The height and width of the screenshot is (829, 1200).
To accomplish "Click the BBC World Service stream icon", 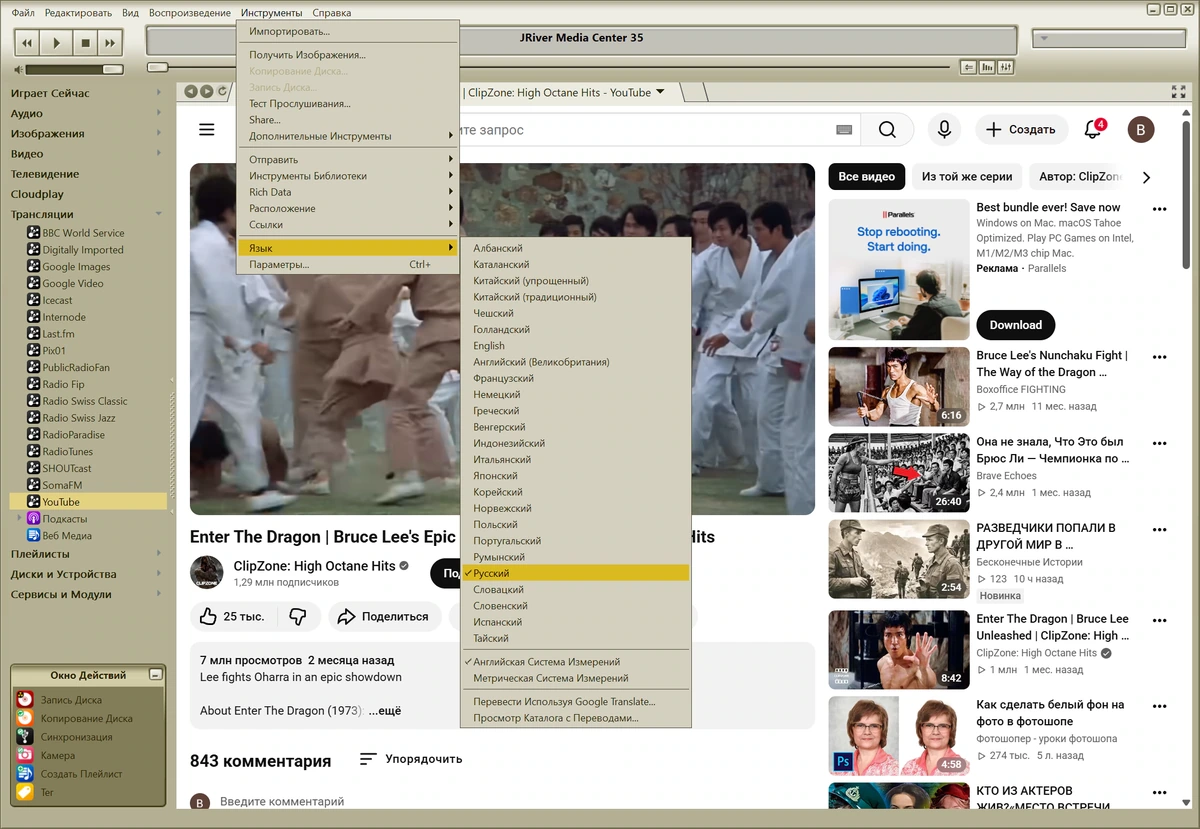I will tap(33, 233).
